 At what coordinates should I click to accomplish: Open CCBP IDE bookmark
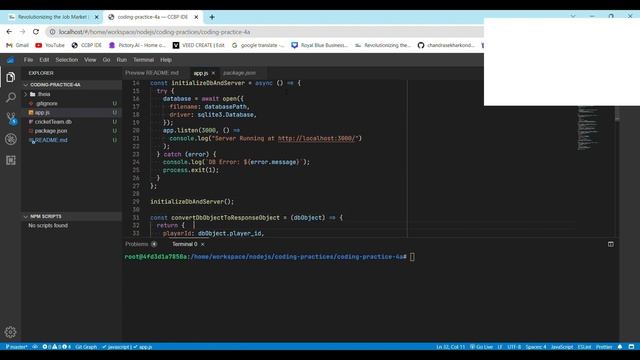pyautogui.click(x=87, y=45)
